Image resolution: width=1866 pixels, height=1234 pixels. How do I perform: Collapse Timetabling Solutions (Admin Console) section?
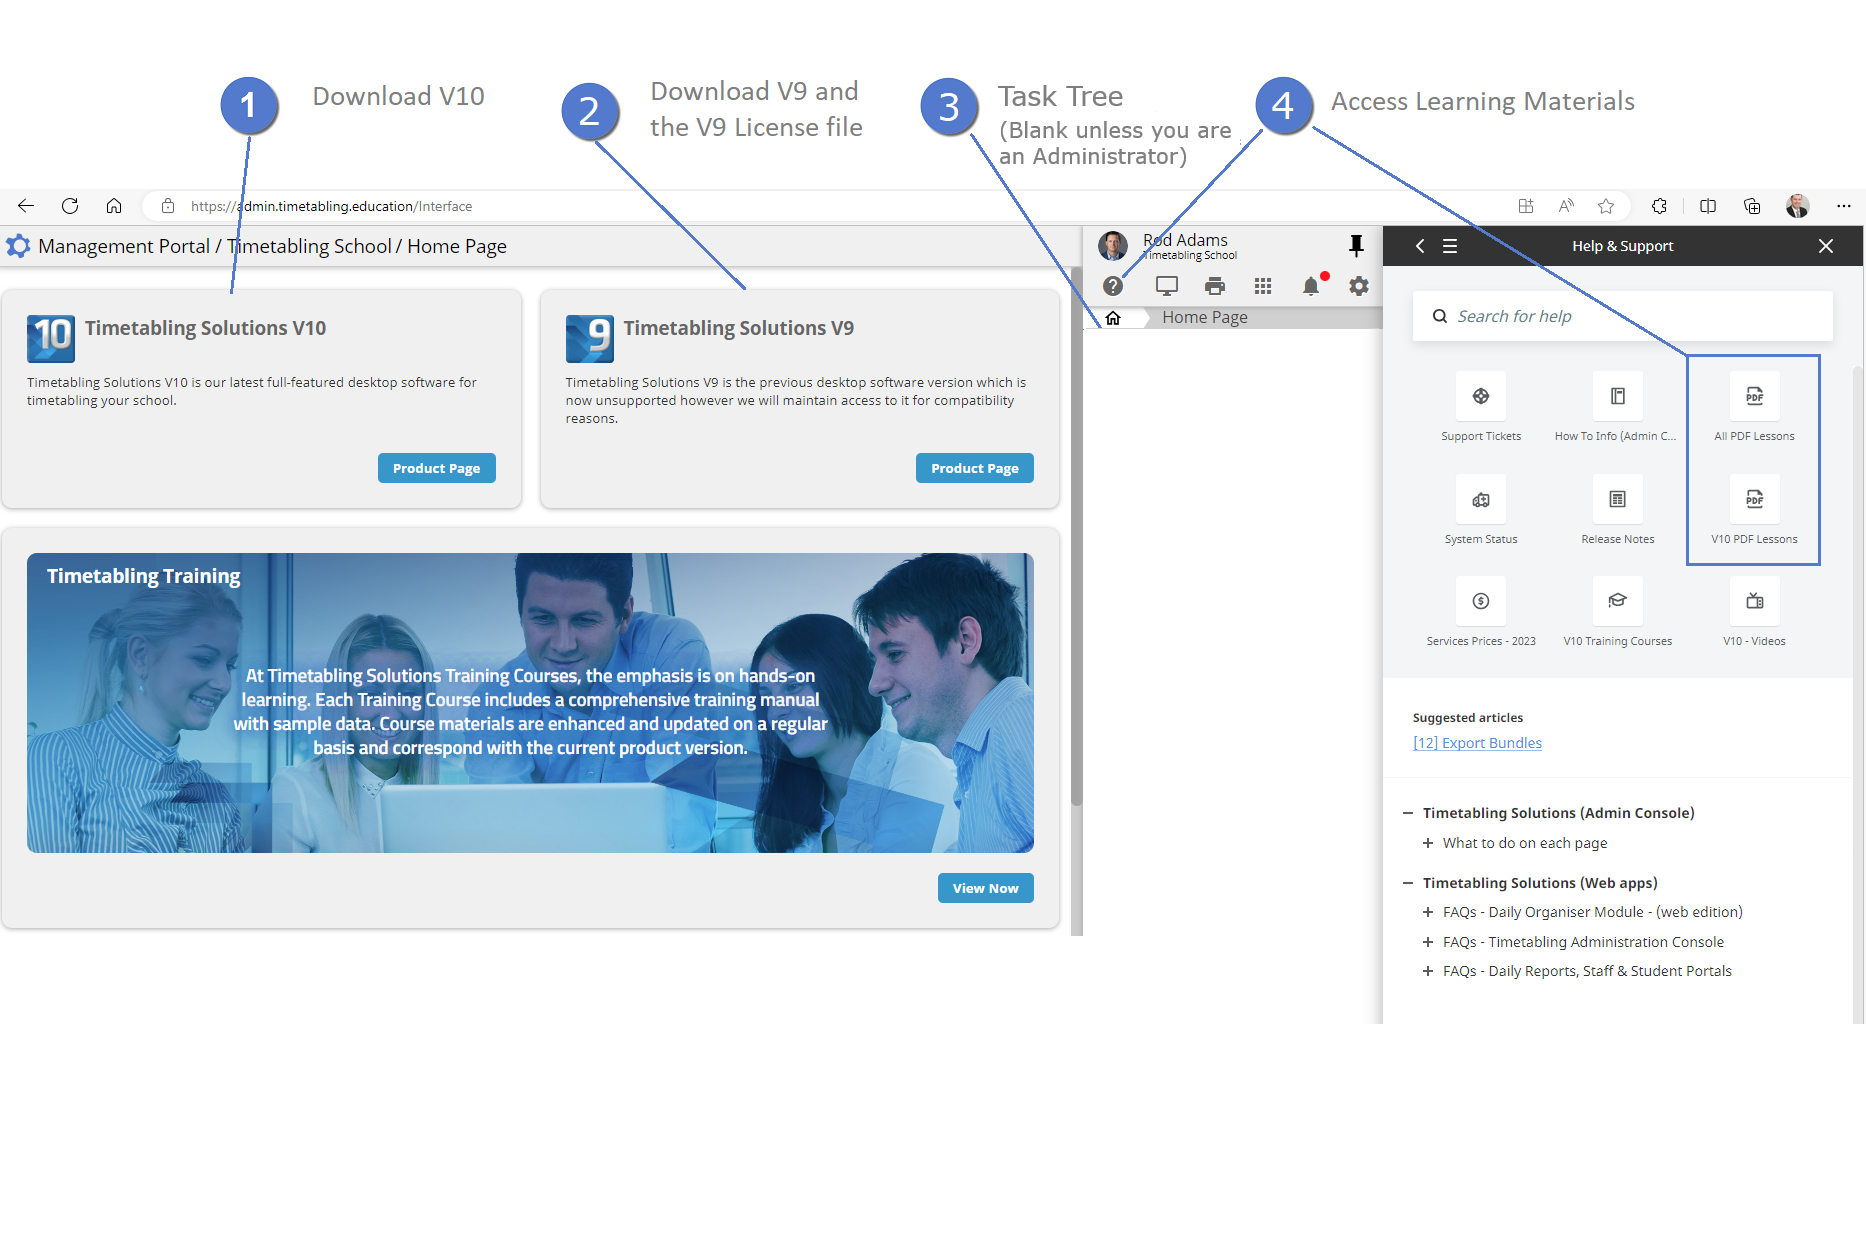point(1408,813)
